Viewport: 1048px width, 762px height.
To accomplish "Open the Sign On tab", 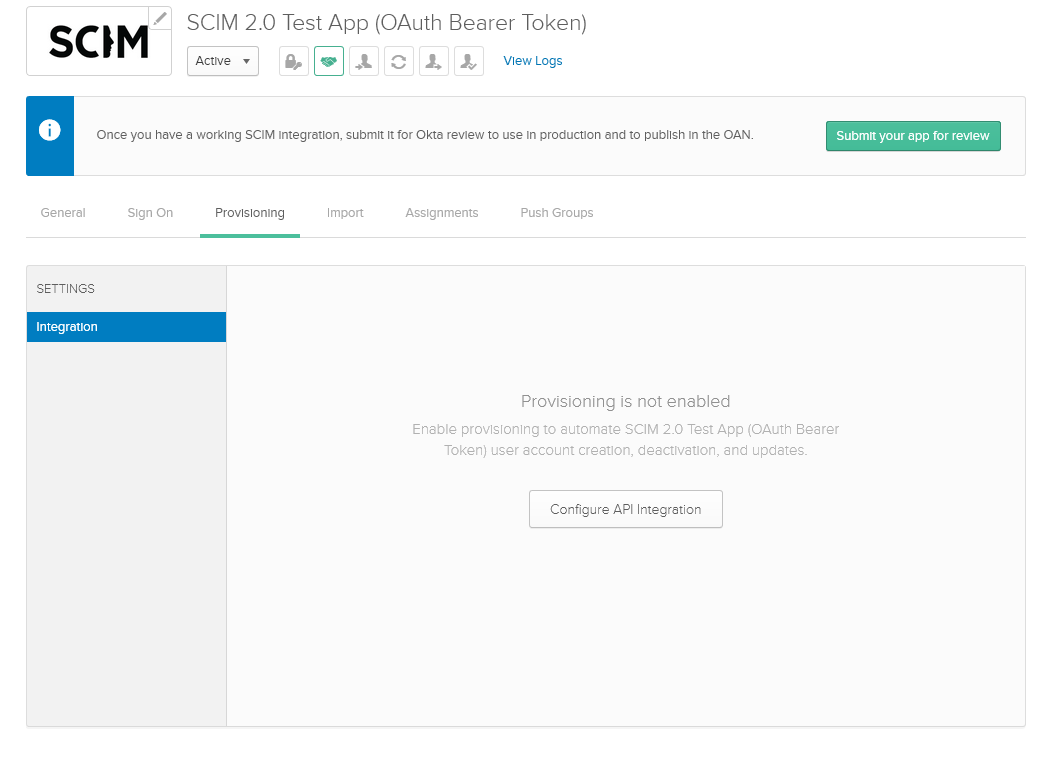I will point(150,213).
